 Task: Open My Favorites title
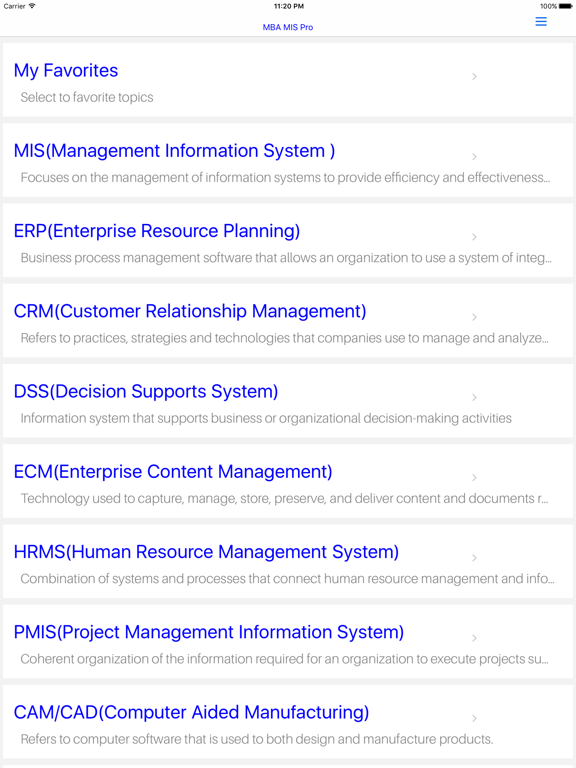66,71
